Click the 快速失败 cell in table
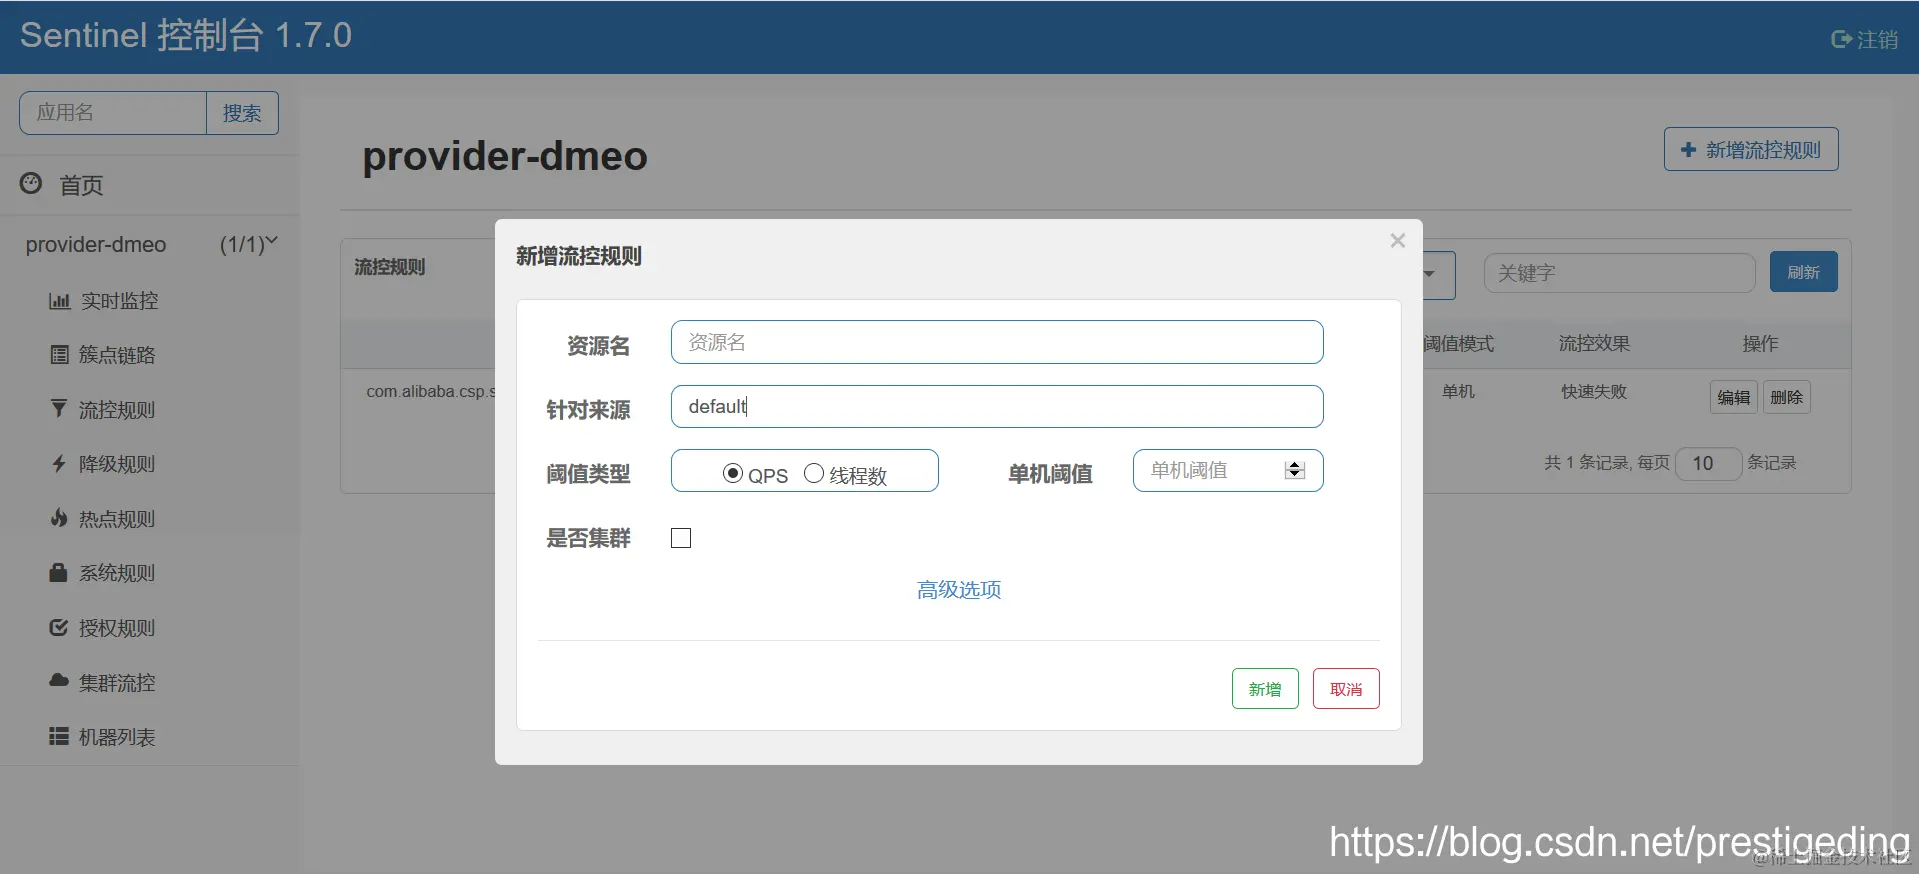This screenshot has height=874, width=1919. coord(1594,391)
